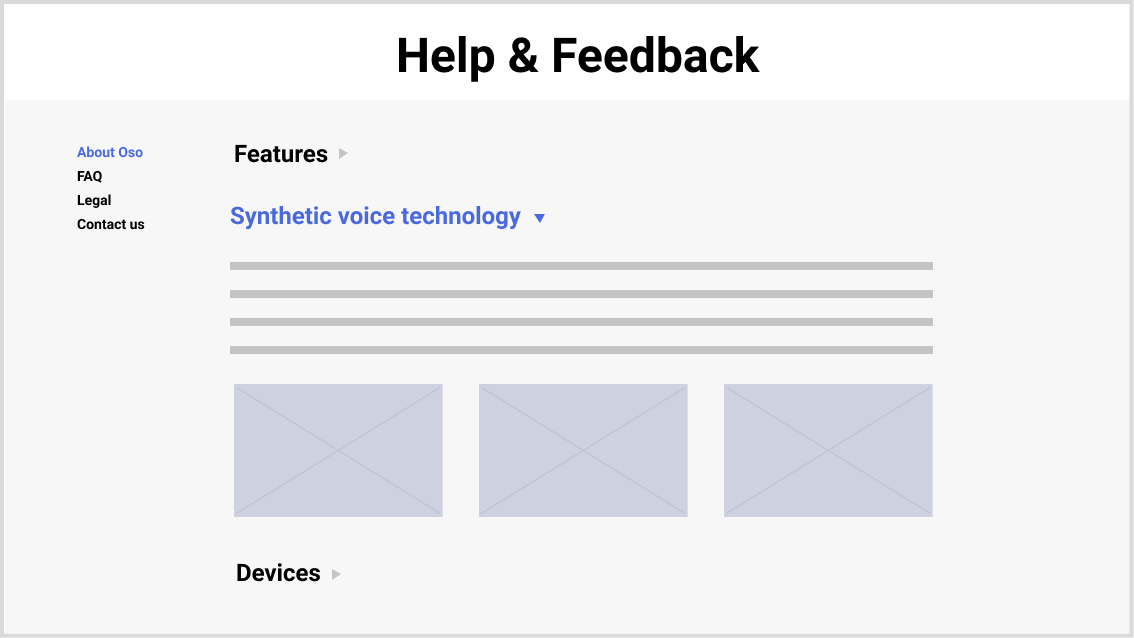Expand the Devices section arrow

pyautogui.click(x=336, y=574)
